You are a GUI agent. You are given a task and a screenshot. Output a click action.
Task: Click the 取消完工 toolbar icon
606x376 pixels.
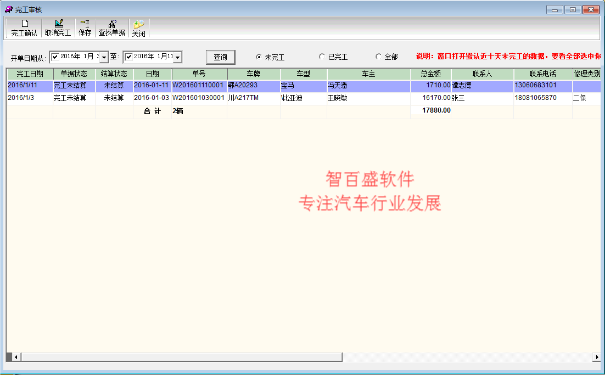tap(58, 28)
